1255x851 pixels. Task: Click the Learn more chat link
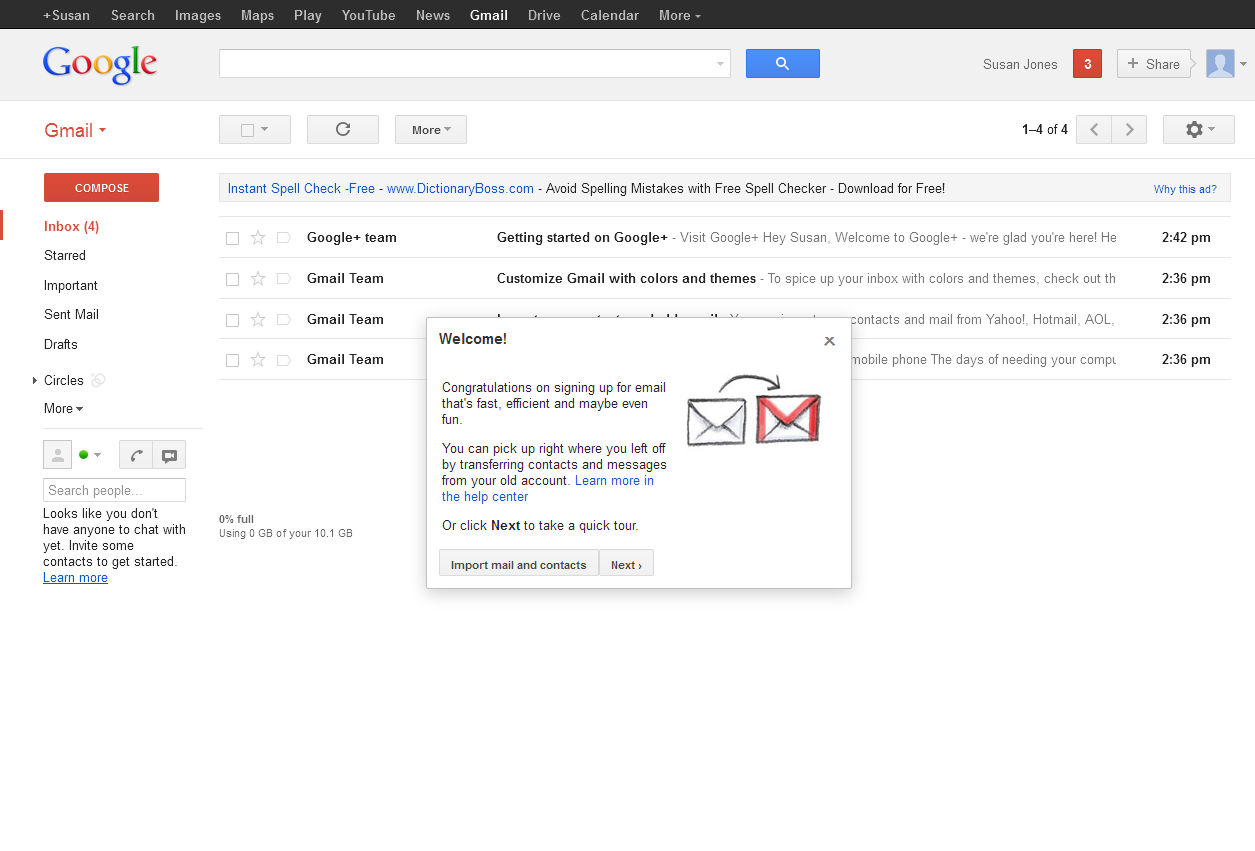click(x=75, y=577)
